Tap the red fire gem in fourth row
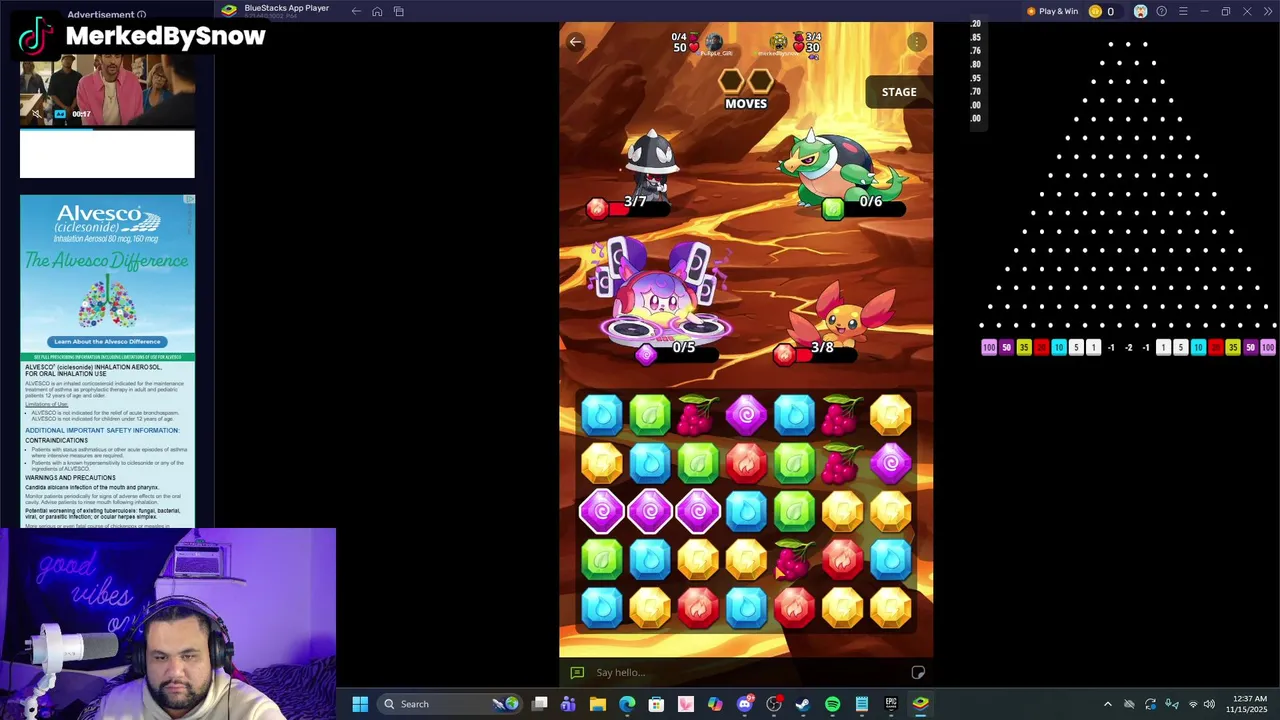The image size is (1280, 720). click(842, 559)
